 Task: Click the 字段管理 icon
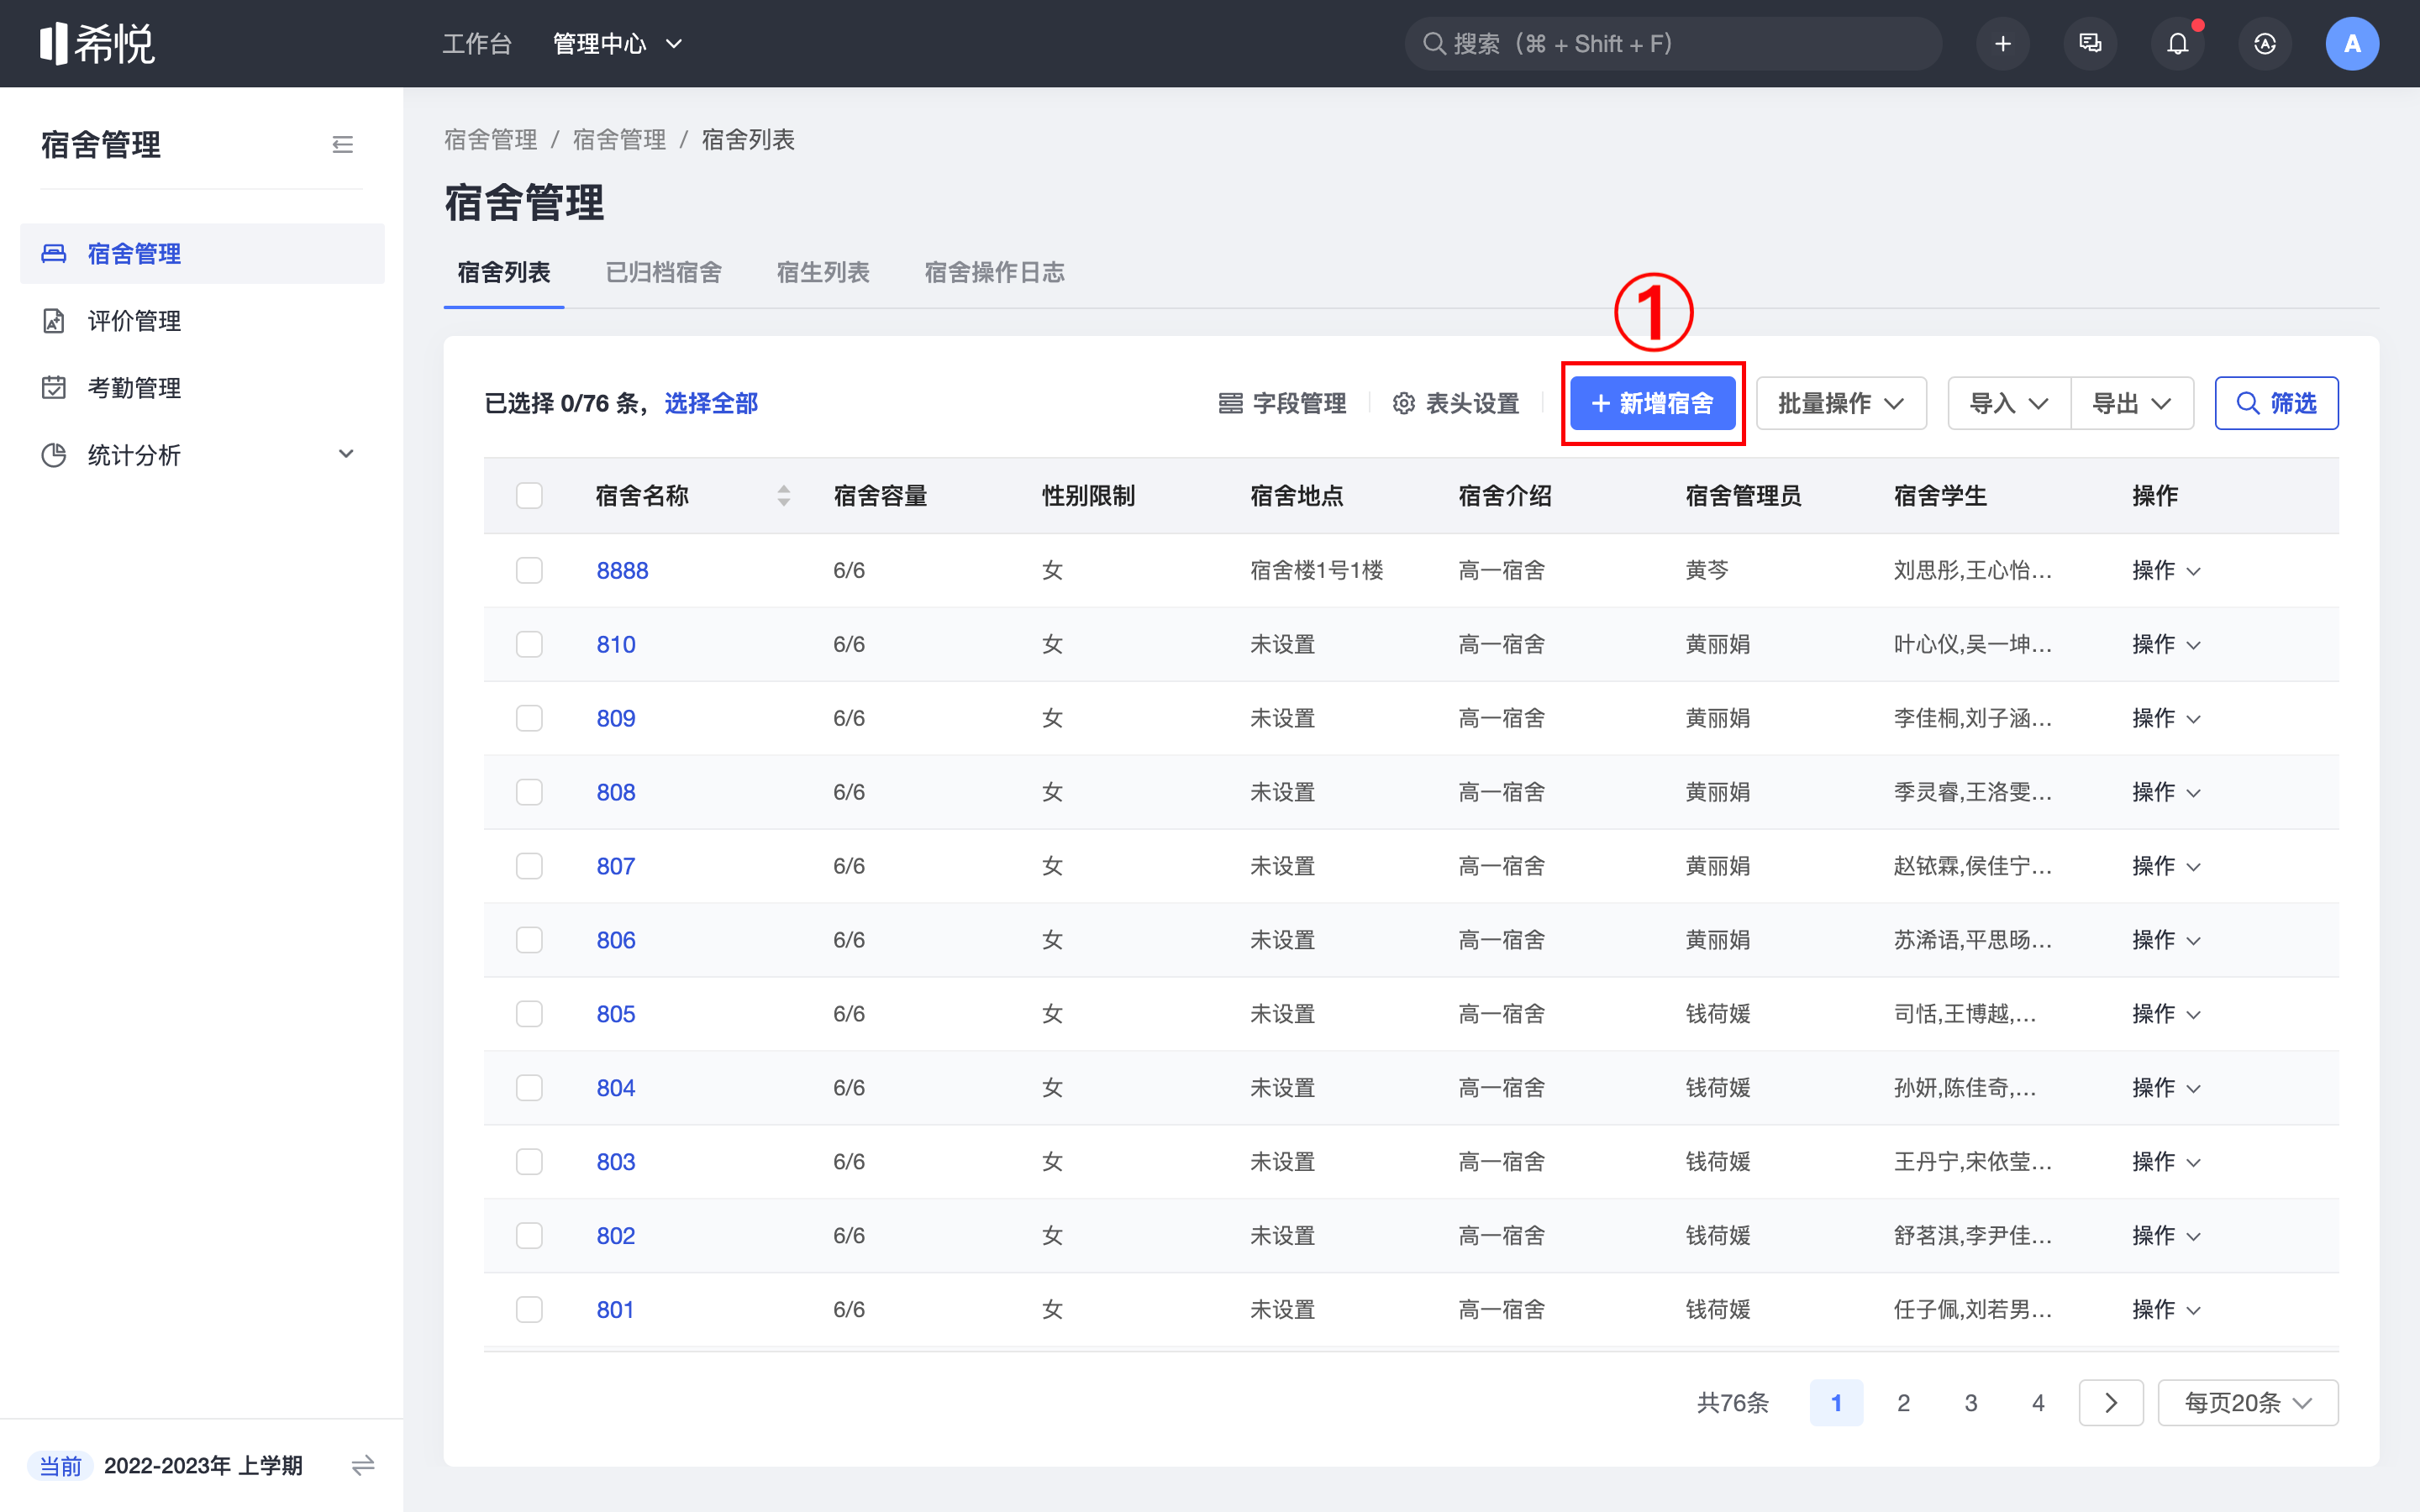click(x=1230, y=403)
